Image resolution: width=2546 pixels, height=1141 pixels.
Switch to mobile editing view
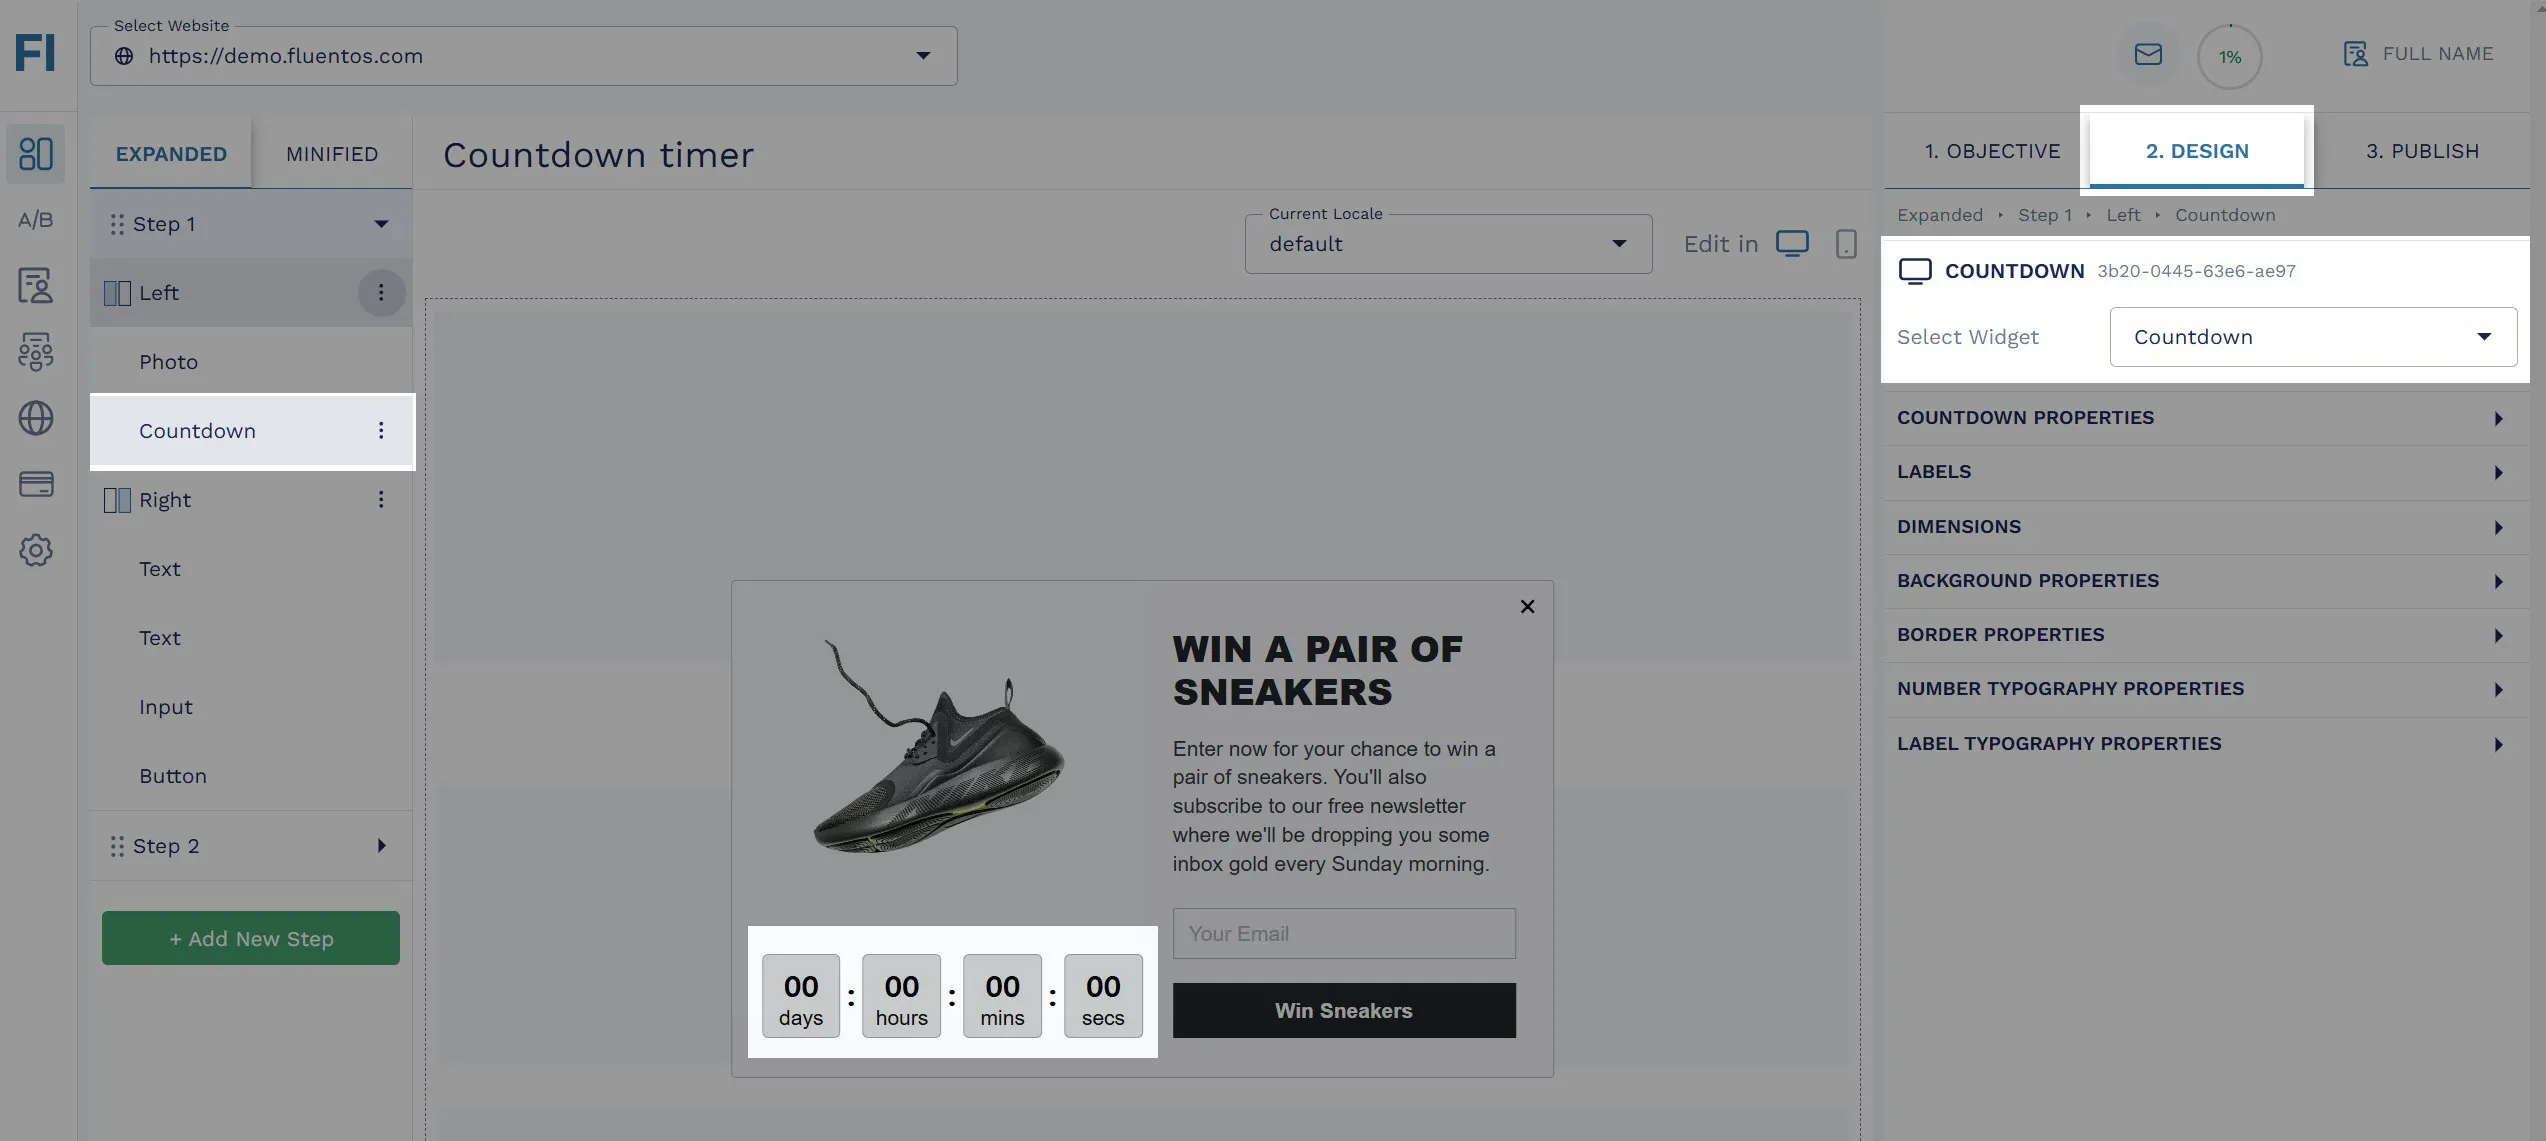(1846, 244)
